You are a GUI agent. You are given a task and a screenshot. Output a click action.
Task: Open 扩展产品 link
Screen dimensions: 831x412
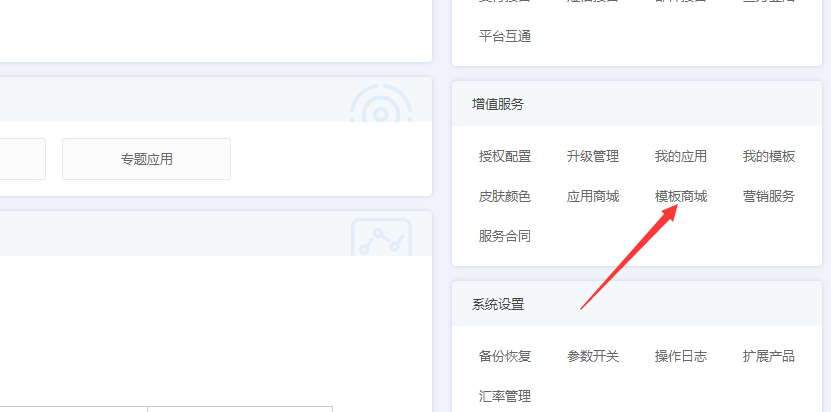pyautogui.click(x=769, y=356)
